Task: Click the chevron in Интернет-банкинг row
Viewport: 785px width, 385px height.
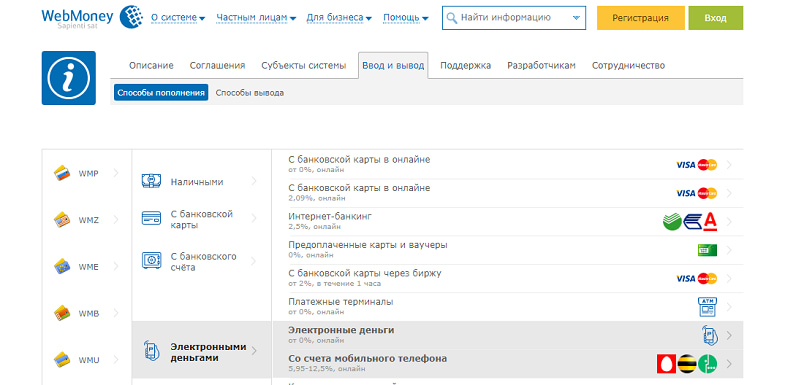Action: (729, 221)
